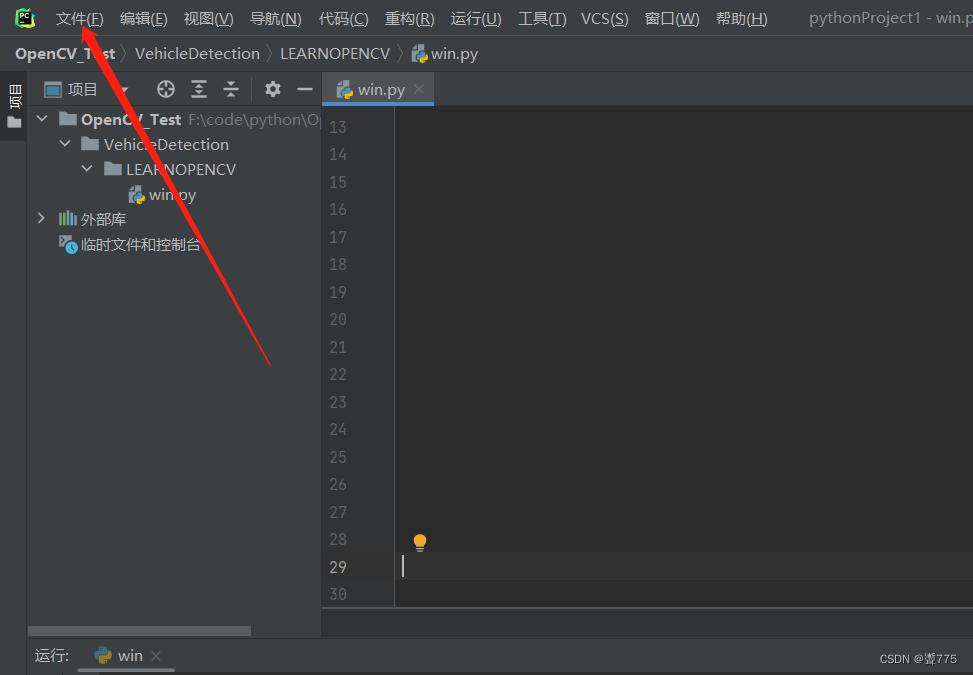973x675 pixels.
Task: Click LEARNOPENCV in the breadcrumb bar
Action: point(335,54)
